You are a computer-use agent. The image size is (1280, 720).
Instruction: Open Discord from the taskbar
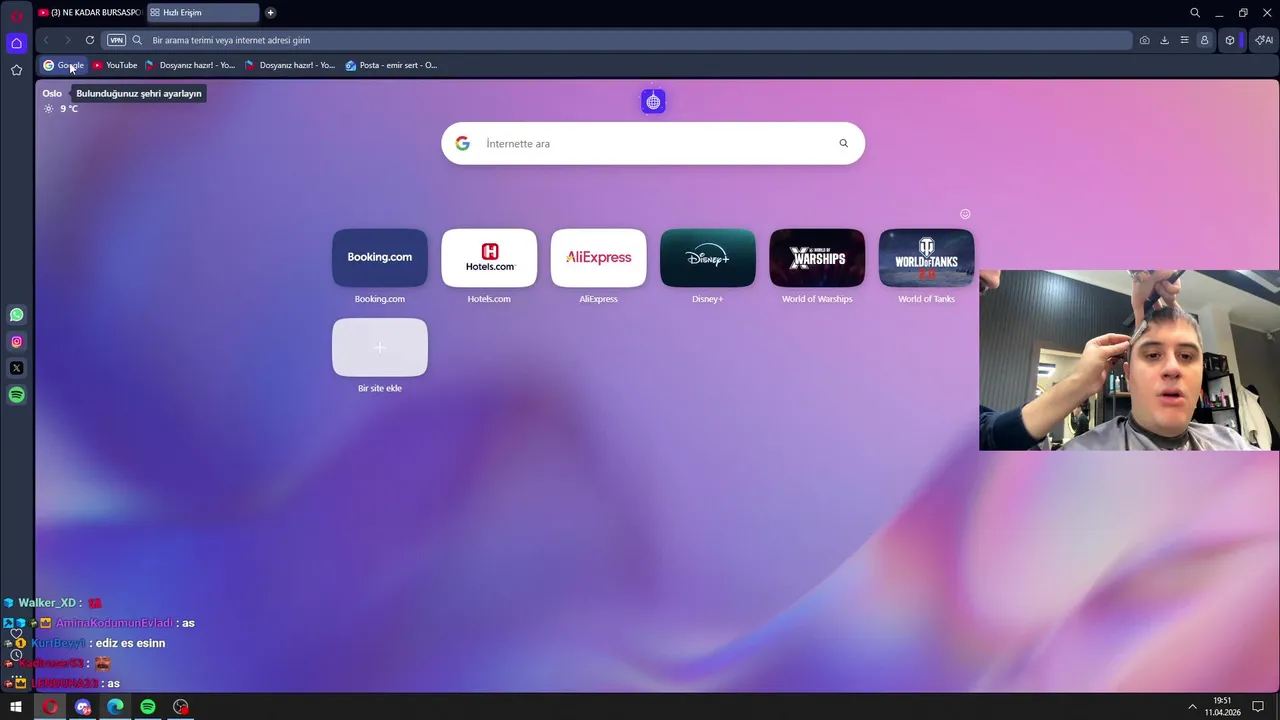pyautogui.click(x=83, y=707)
